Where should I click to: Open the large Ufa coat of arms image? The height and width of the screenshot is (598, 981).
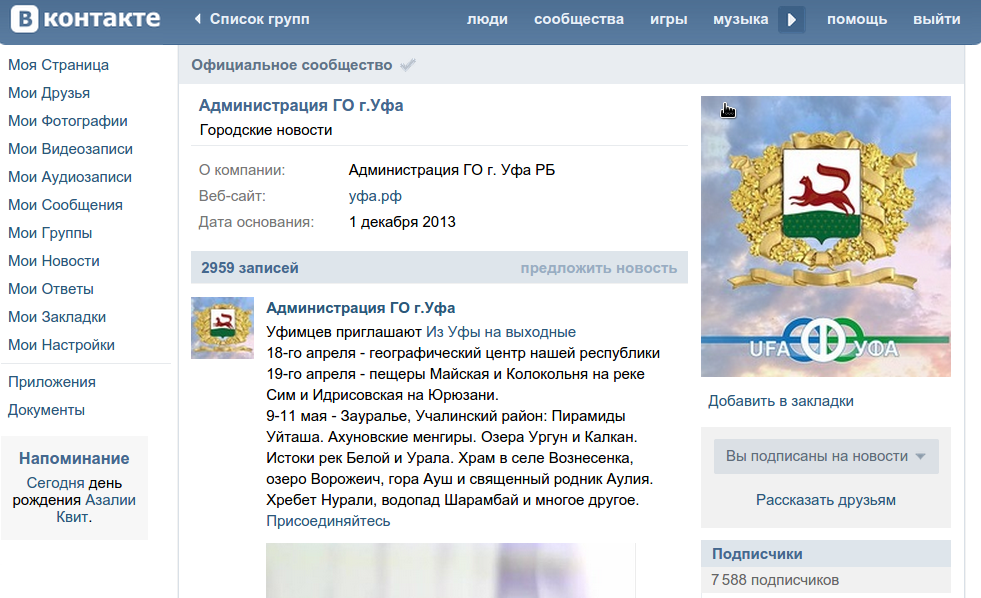[825, 236]
